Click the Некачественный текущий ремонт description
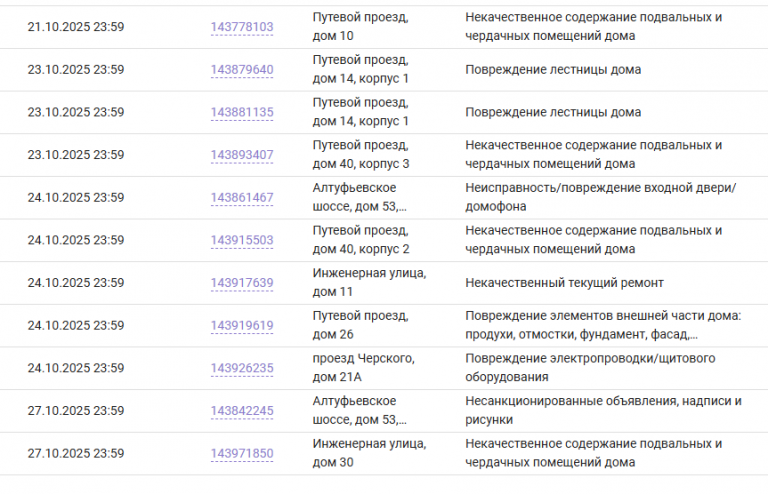768x494 pixels. (564, 283)
